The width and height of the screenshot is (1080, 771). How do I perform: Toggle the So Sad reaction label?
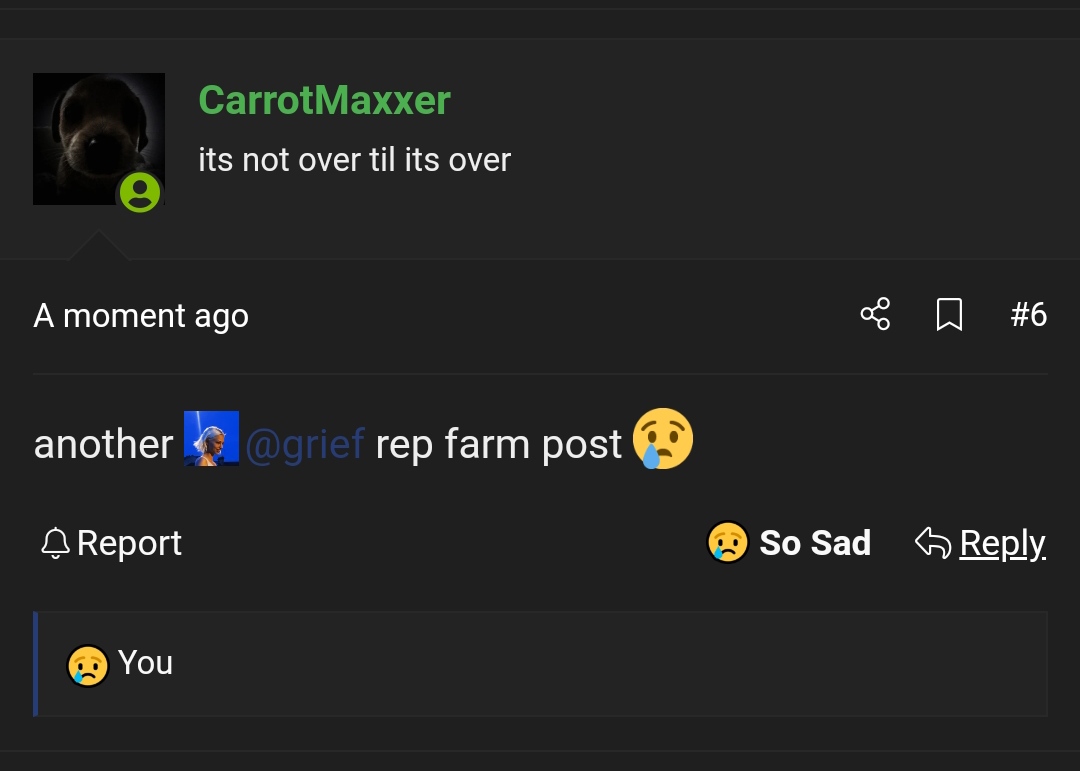click(x=815, y=543)
